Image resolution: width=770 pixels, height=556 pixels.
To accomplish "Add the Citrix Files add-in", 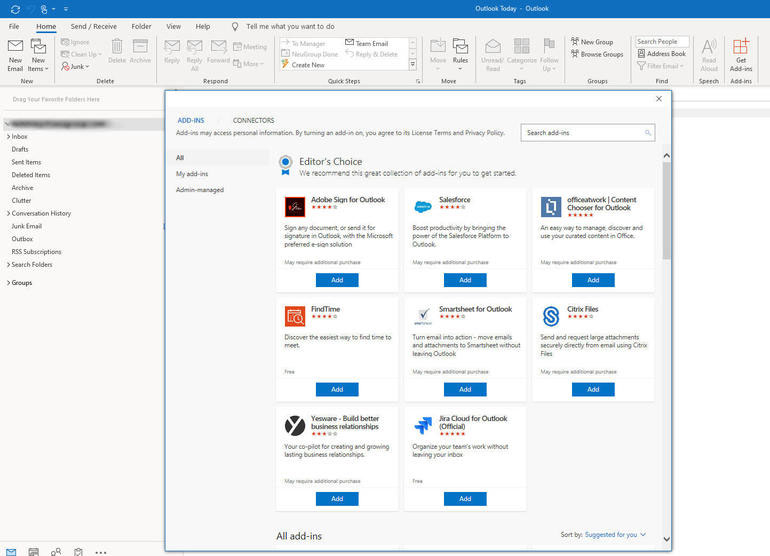I will 593,389.
